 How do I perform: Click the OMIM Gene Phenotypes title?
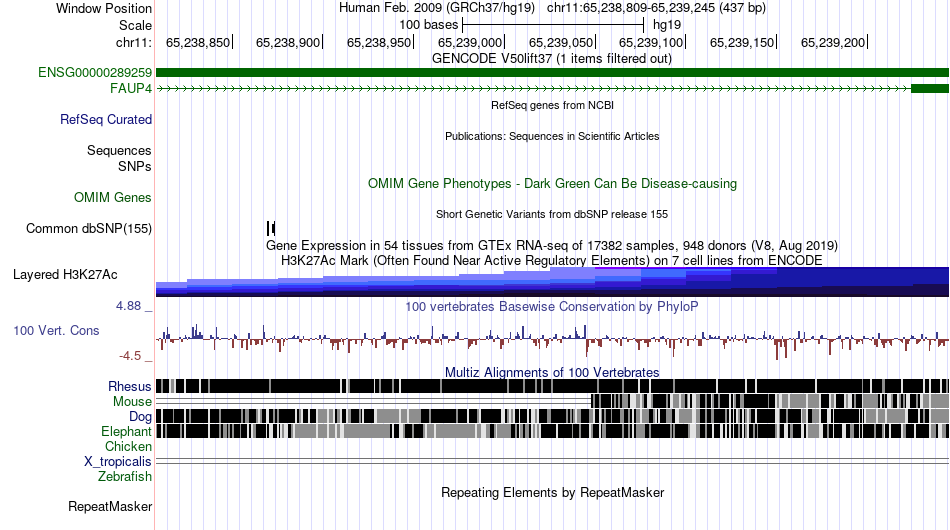(552, 184)
